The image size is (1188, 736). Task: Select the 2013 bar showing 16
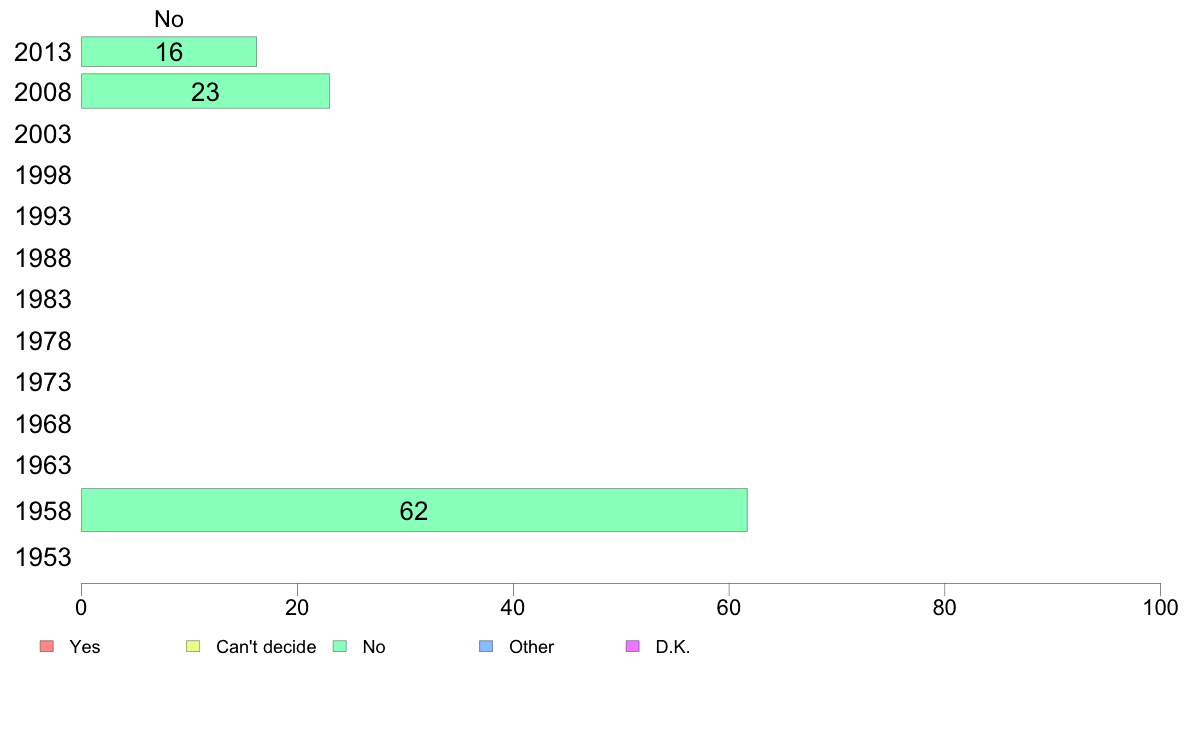169,52
